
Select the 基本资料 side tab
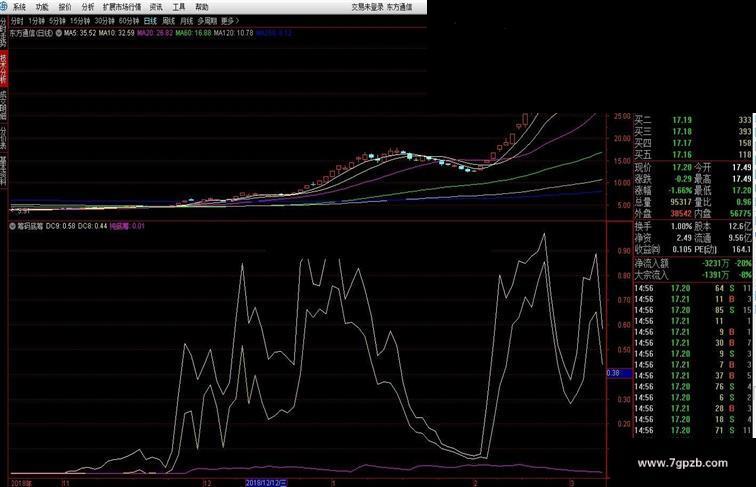(x=3, y=171)
